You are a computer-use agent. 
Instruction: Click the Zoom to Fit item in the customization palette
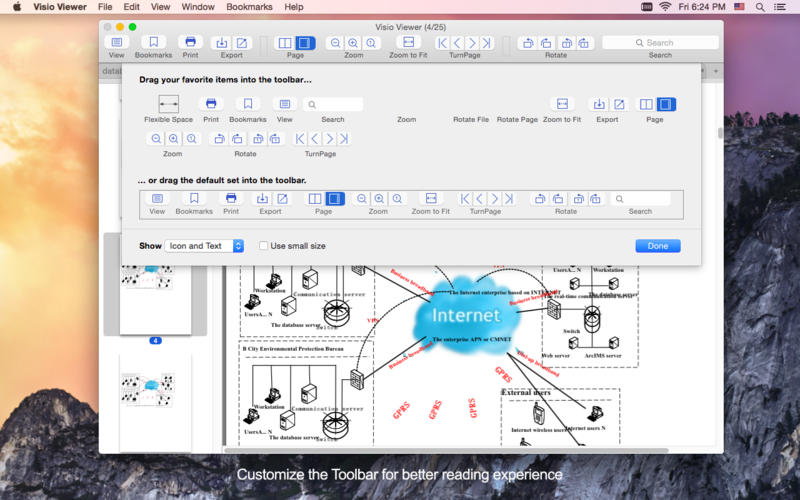(562, 104)
